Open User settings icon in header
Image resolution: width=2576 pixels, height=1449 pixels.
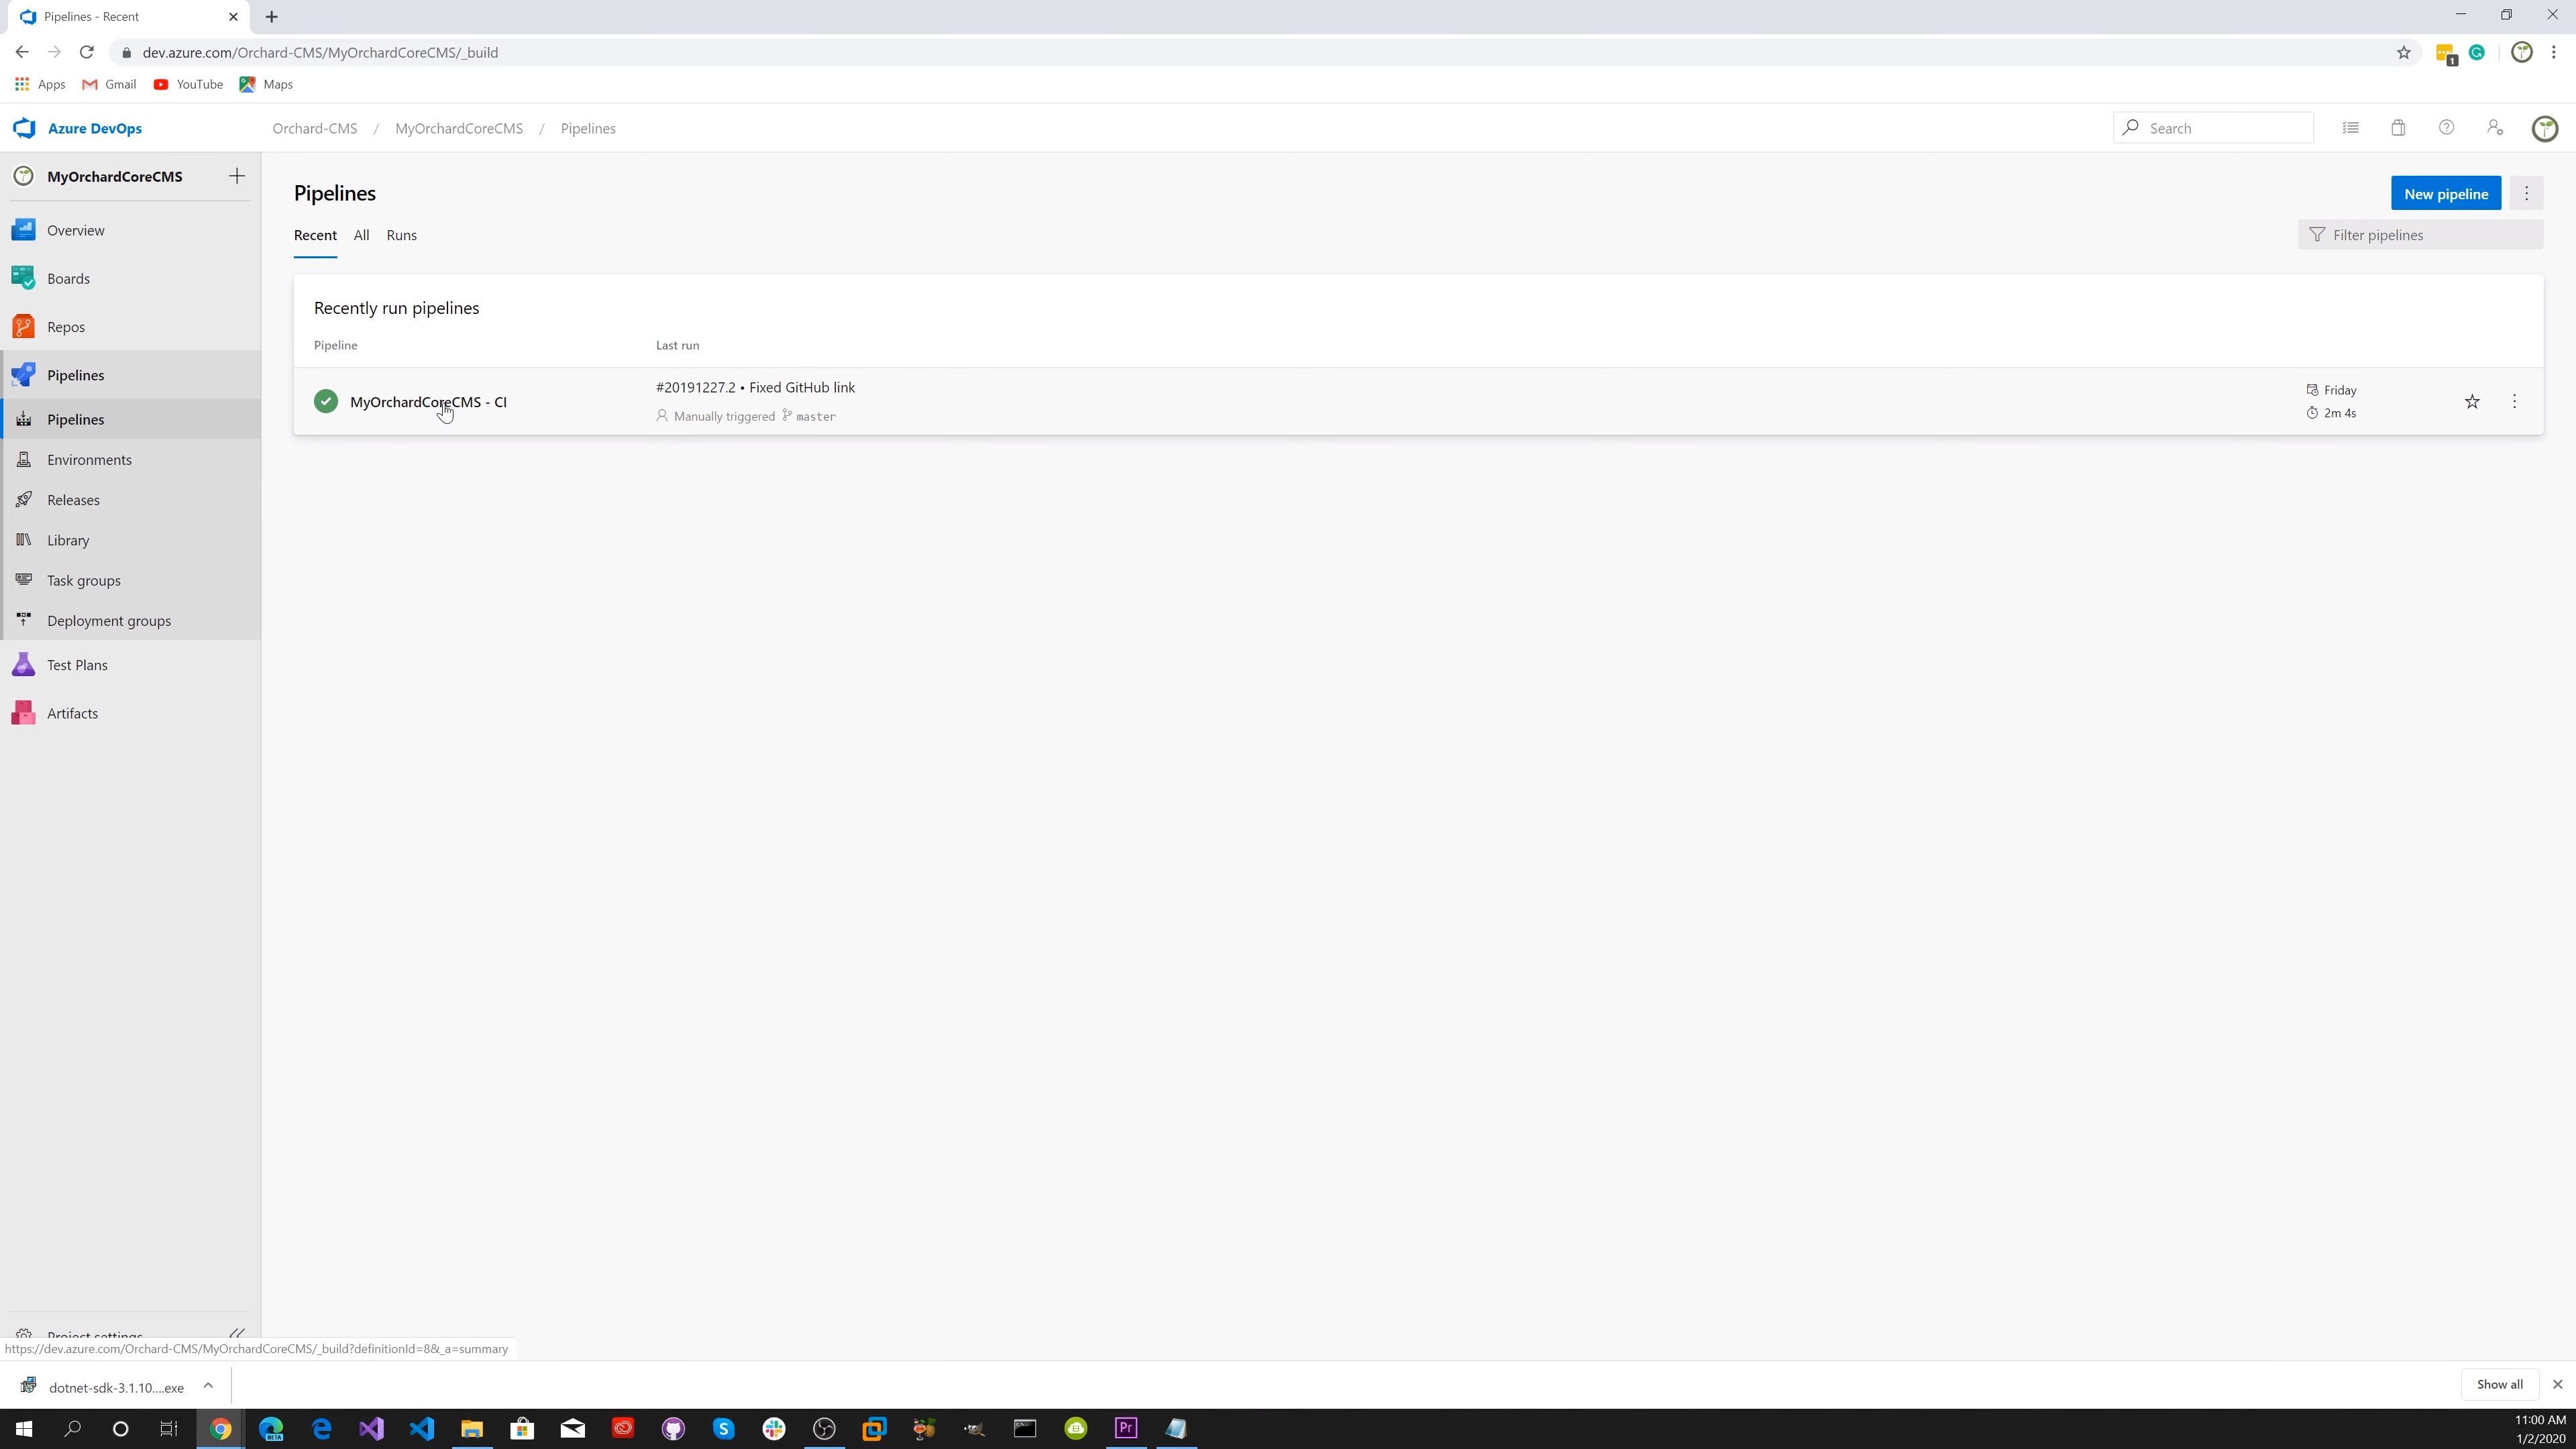(x=2495, y=128)
